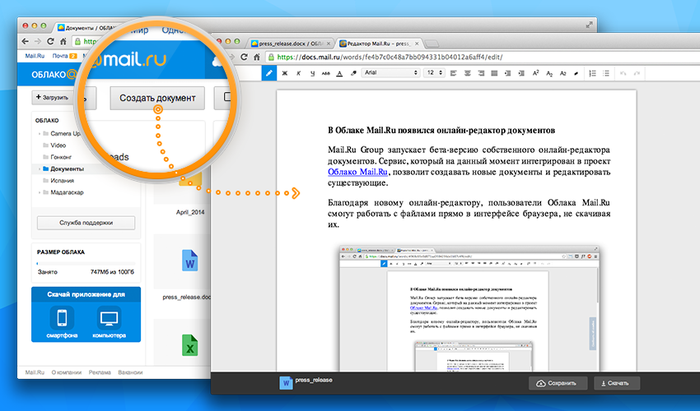This screenshot has height=411, width=700.
Task: Toggle the pencil edit mode icon
Action: pos(269,73)
